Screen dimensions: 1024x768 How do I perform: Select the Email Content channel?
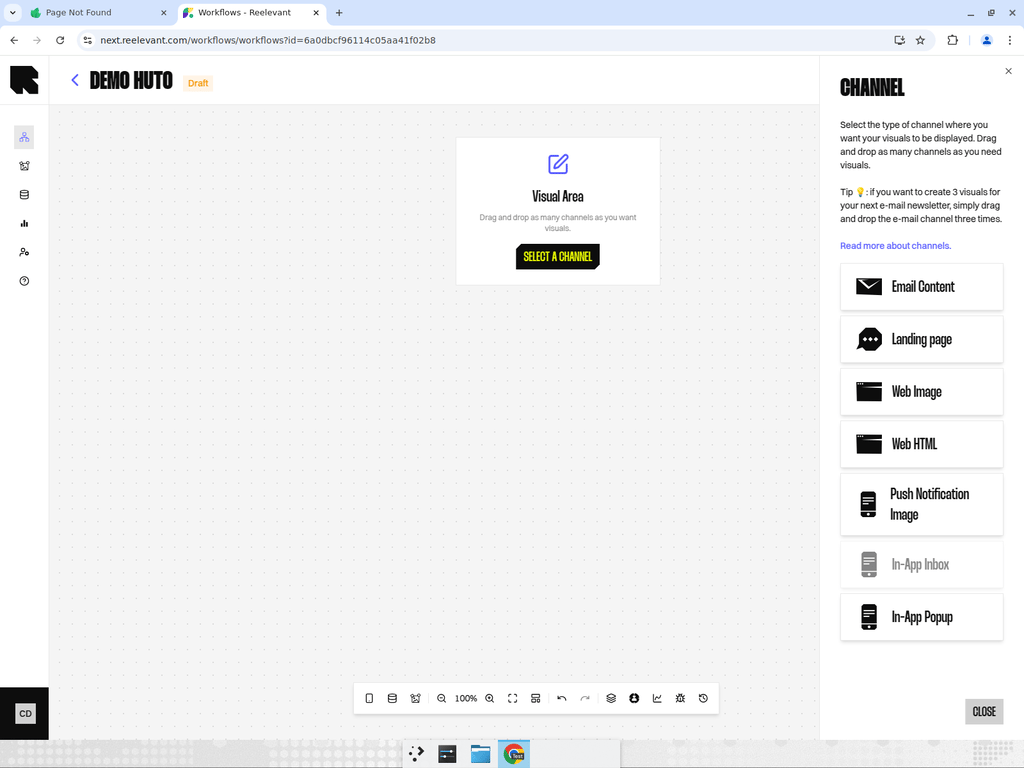[921, 287]
